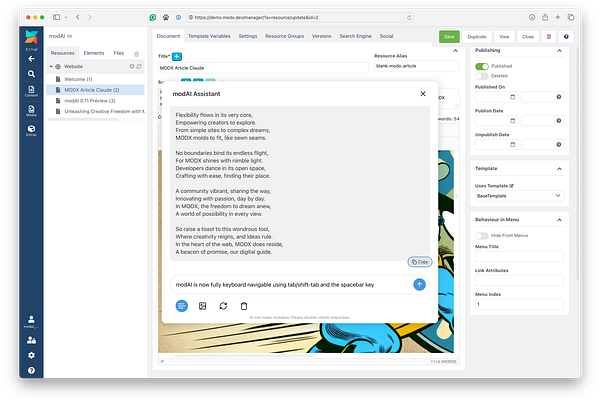The width and height of the screenshot is (600, 400).
Task: Collapse the Website tree node
Action: coord(51,67)
